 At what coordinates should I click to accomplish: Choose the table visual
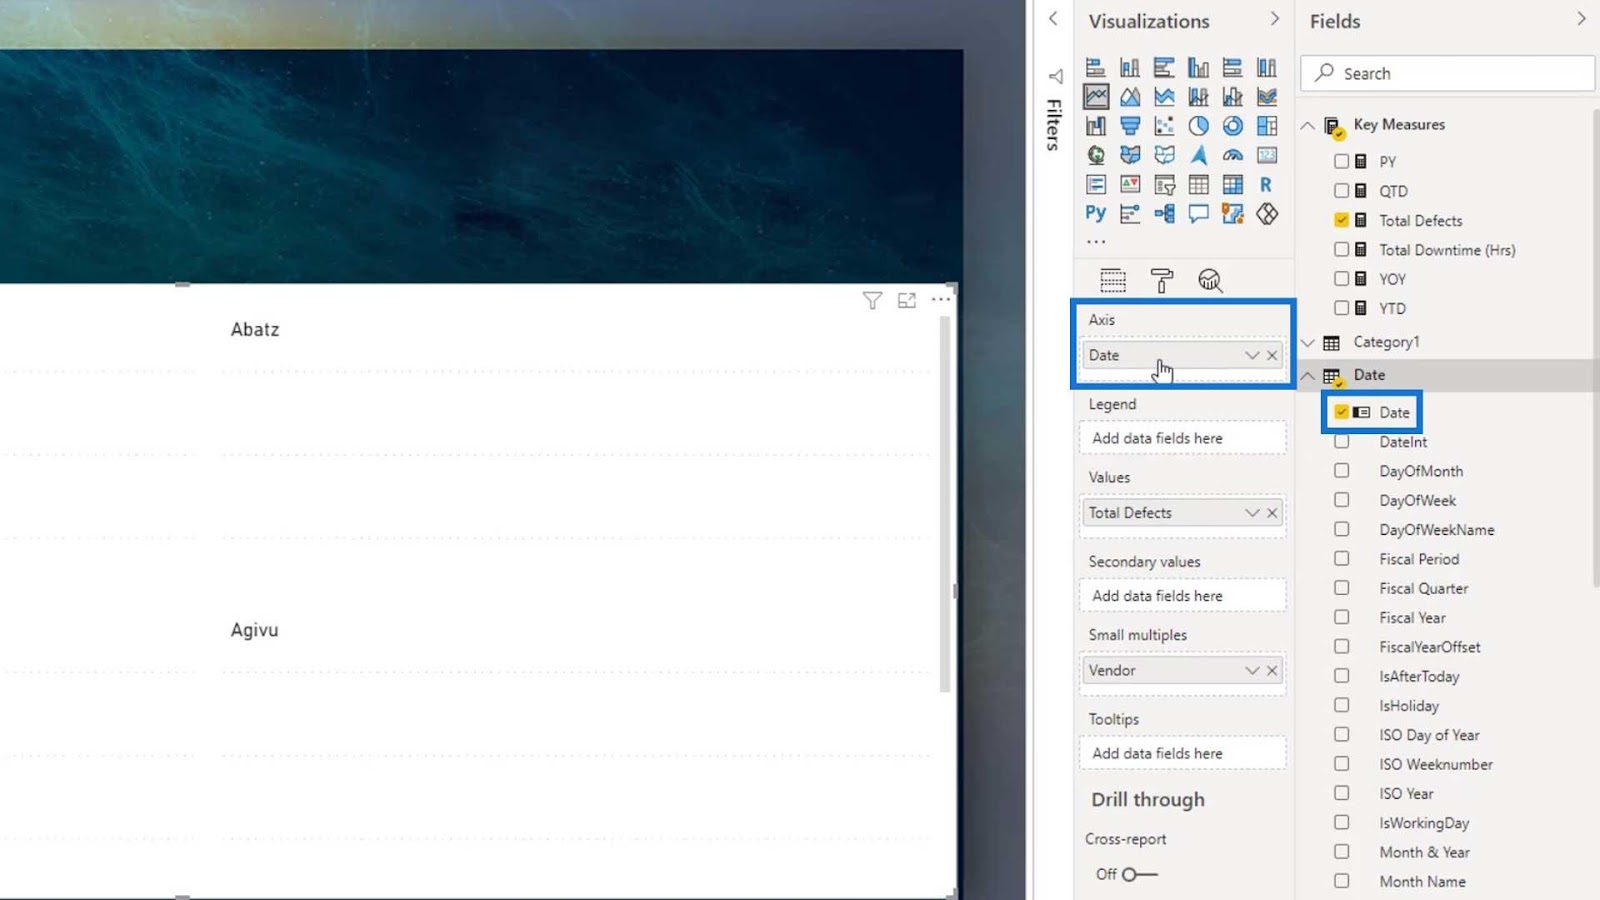click(1198, 184)
